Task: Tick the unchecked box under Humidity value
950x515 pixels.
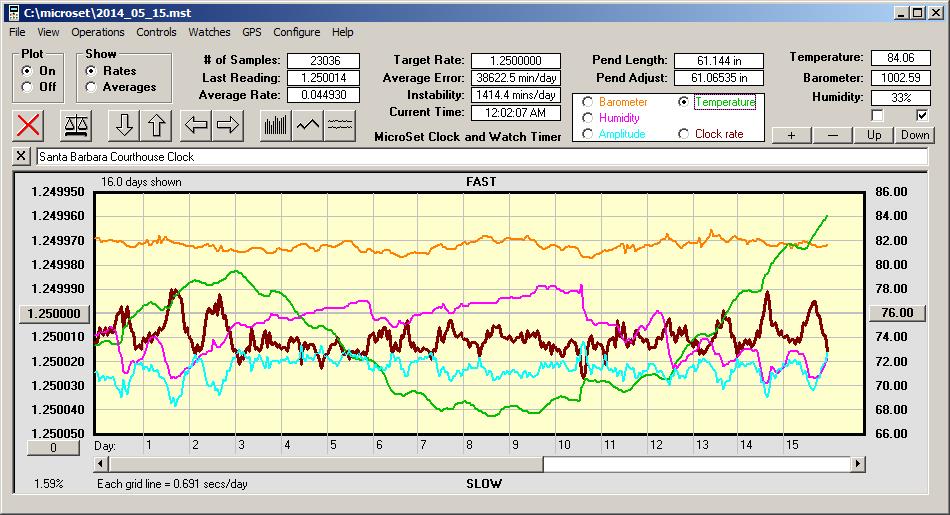Action: pyautogui.click(x=877, y=115)
